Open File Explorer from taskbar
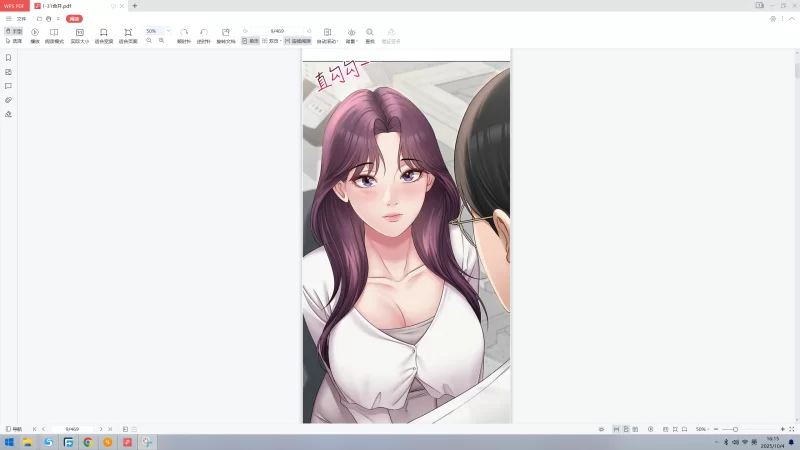 [x=28, y=442]
